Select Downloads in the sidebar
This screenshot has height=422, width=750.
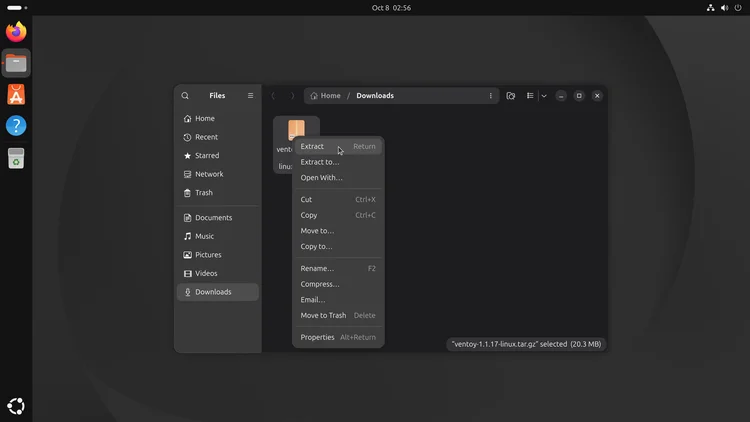click(218, 292)
